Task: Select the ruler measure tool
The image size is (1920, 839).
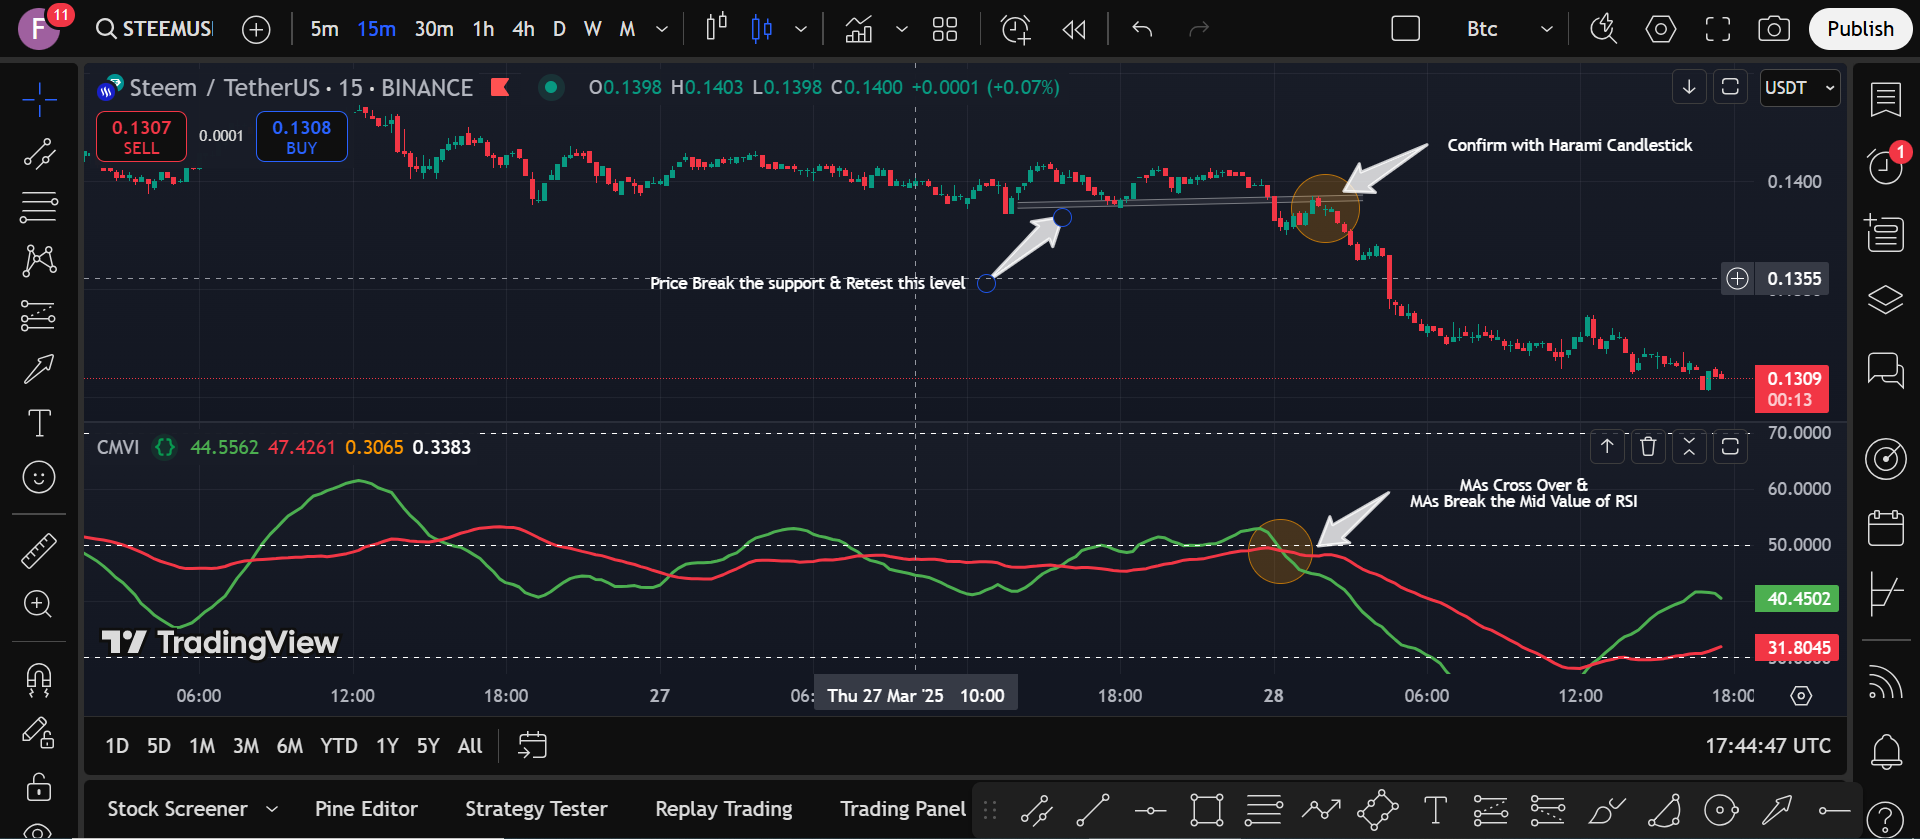Action: point(39,550)
